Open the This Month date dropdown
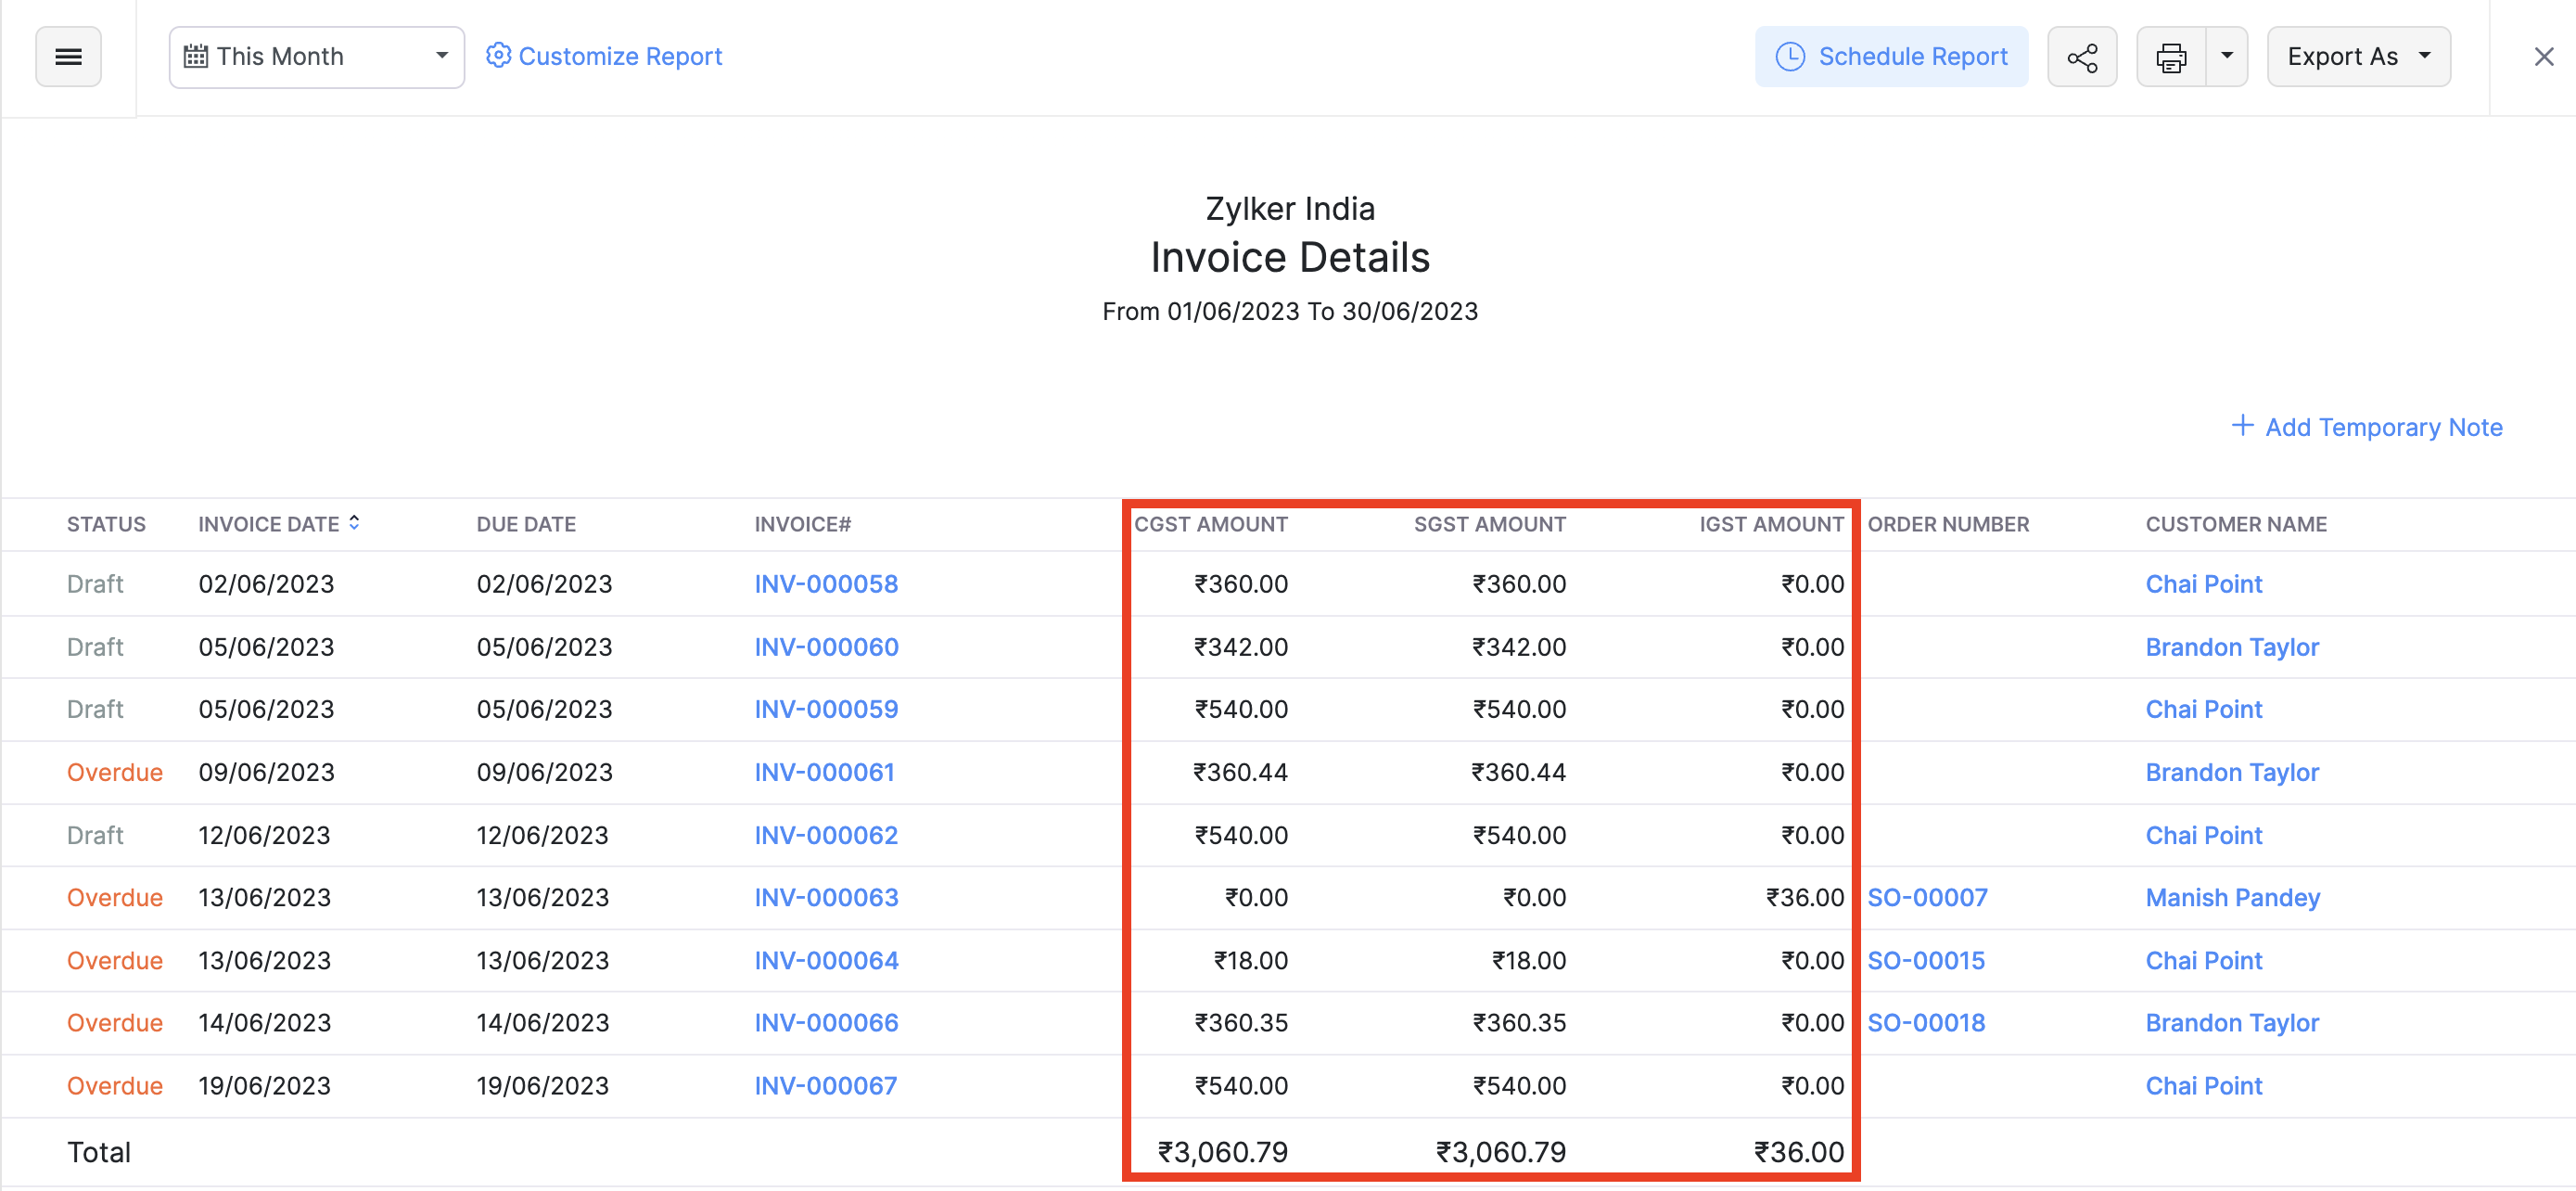This screenshot has width=2576, height=1191. click(x=316, y=57)
